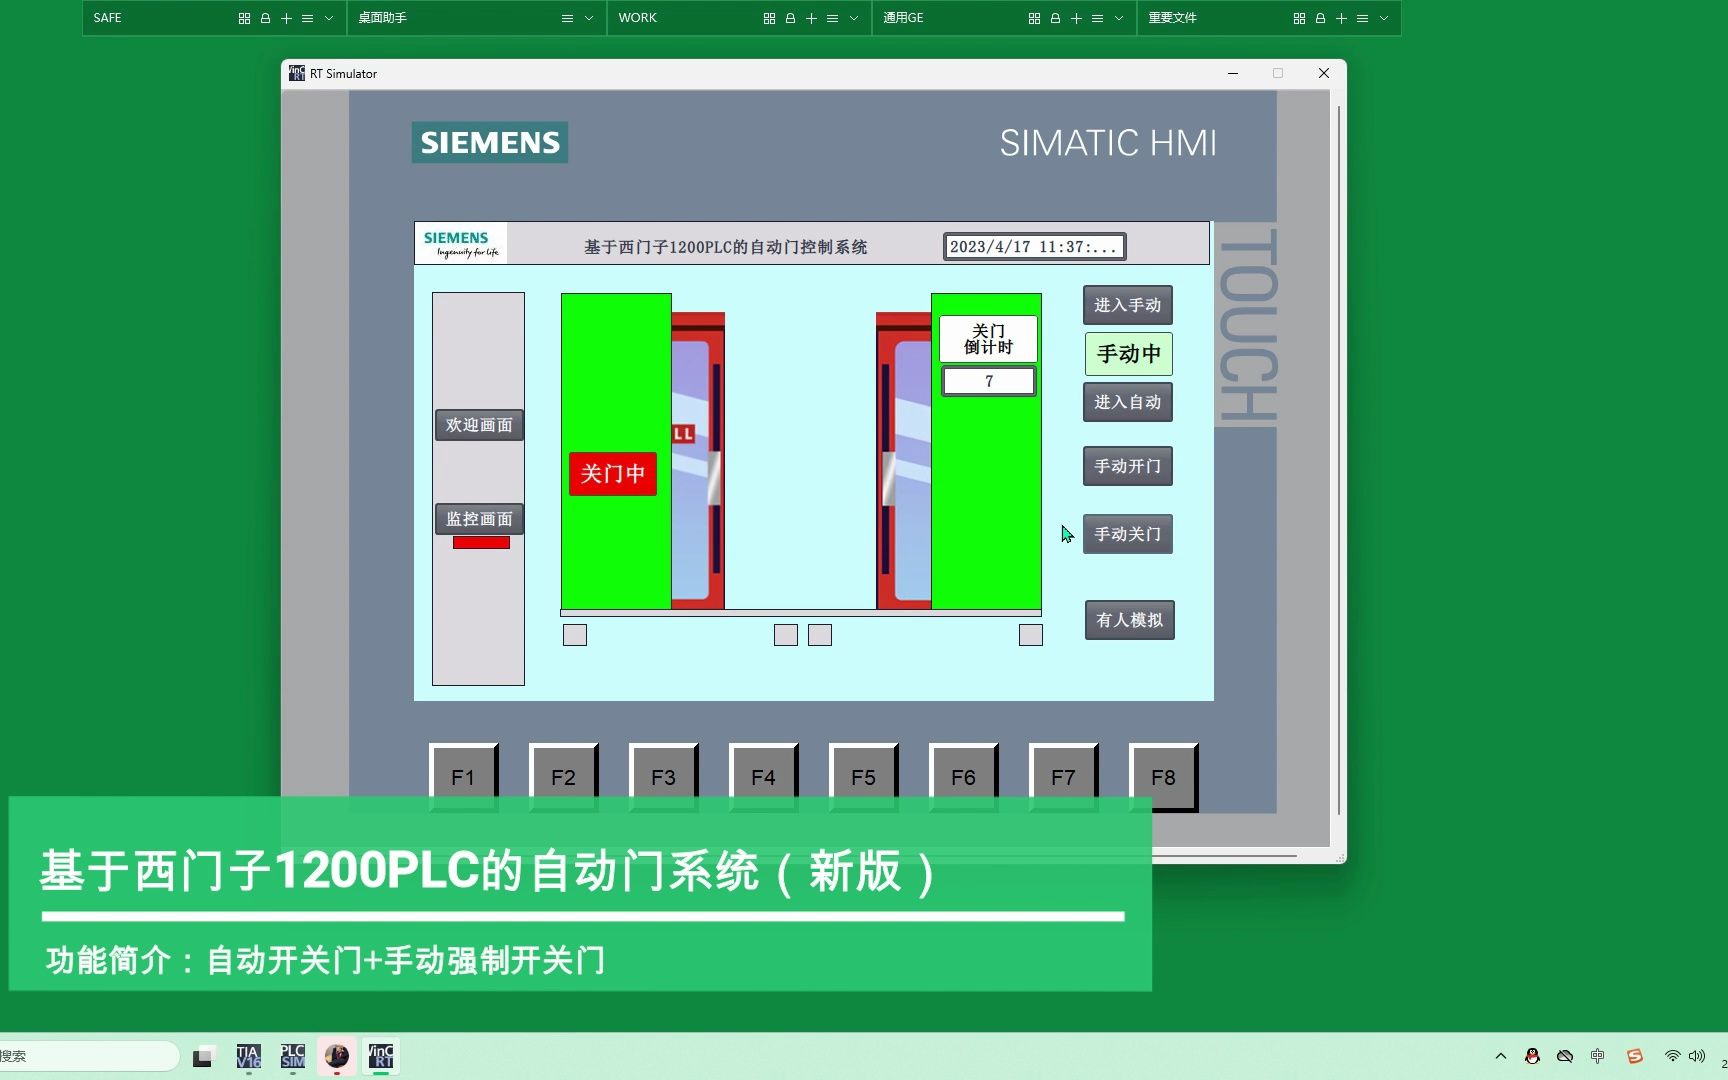Expand the 重要文件 group chevron
This screenshot has height=1080, width=1728.
(1383, 18)
